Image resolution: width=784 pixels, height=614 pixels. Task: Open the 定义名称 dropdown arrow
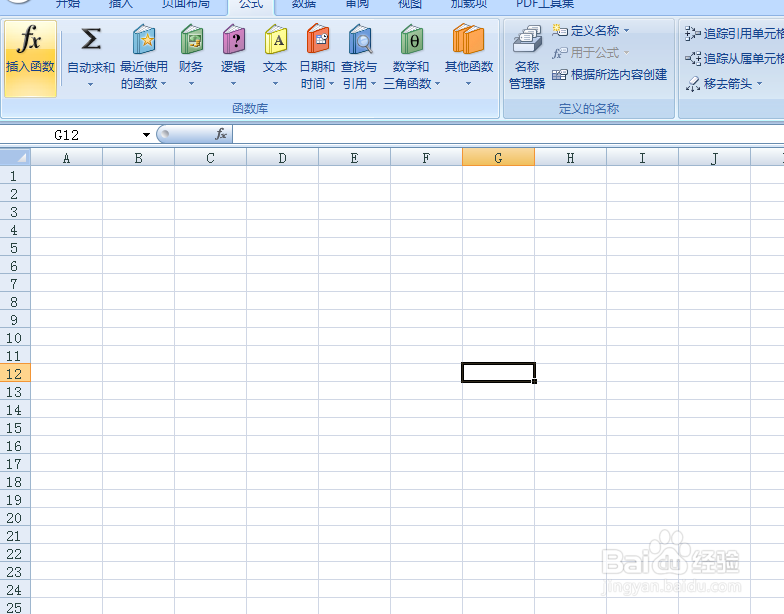[x=626, y=30]
